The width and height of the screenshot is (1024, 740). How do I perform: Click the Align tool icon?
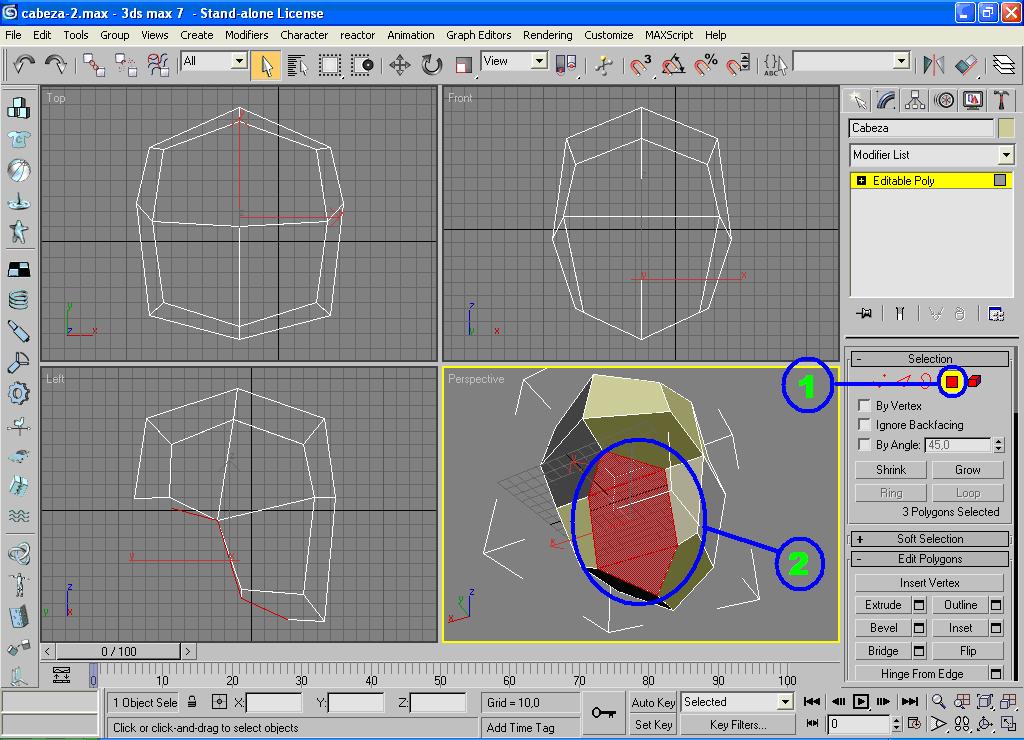coord(966,65)
